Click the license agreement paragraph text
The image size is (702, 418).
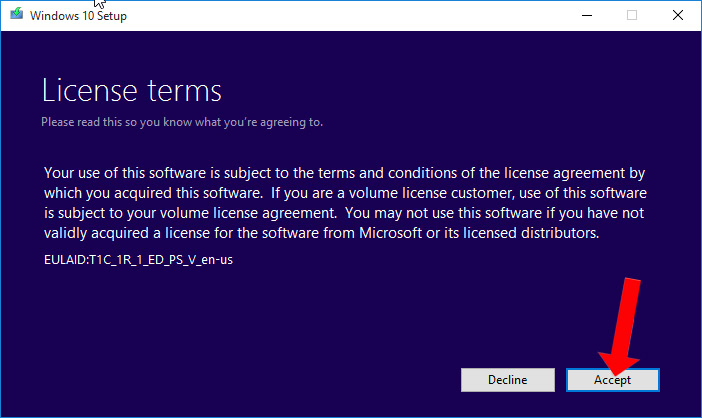345,203
